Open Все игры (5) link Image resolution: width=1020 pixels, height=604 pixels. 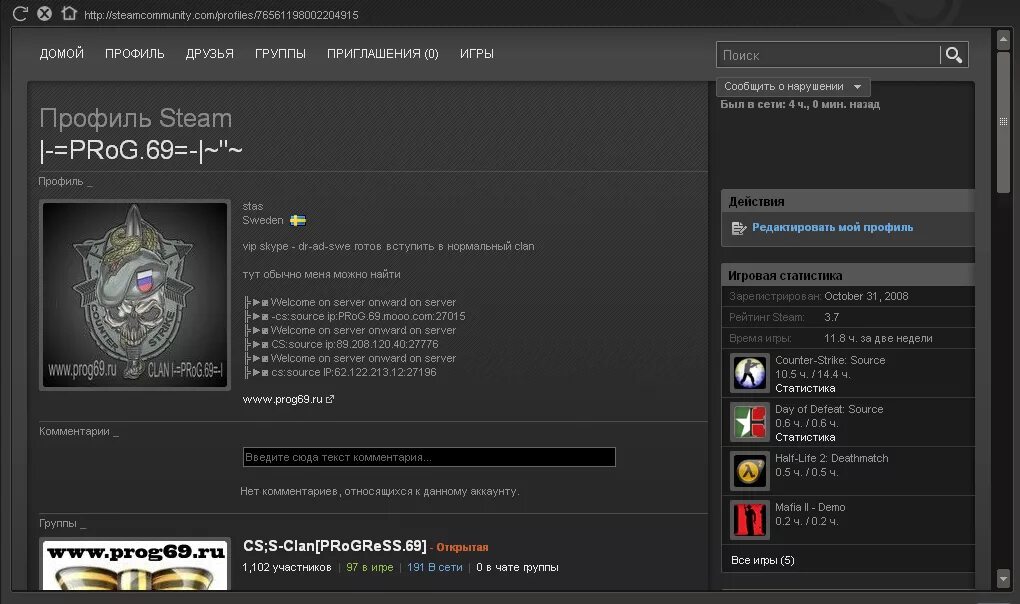point(762,560)
